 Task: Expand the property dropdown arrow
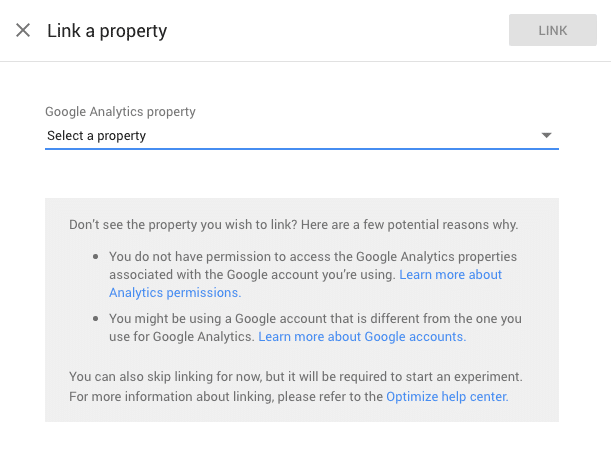point(546,135)
